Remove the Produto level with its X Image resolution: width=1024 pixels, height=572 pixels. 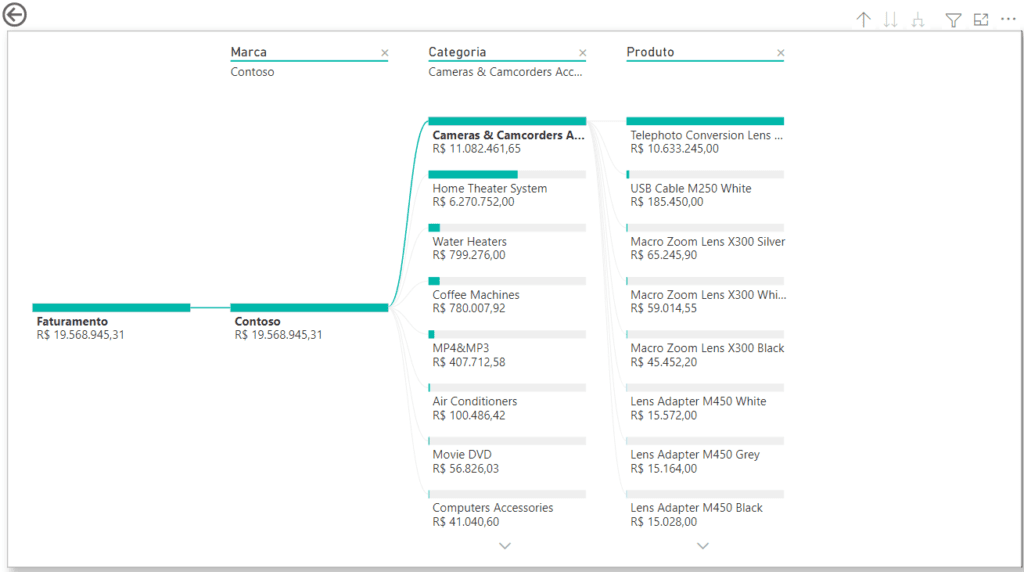(780, 53)
